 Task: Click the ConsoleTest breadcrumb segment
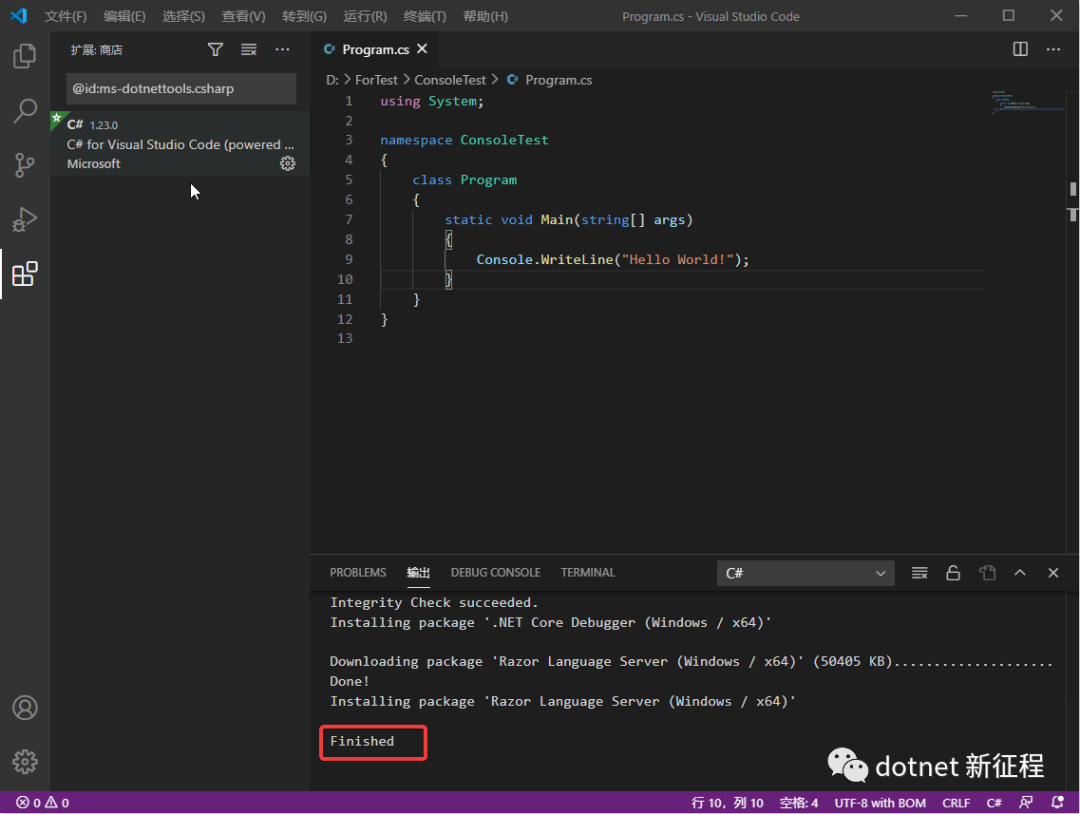click(450, 80)
